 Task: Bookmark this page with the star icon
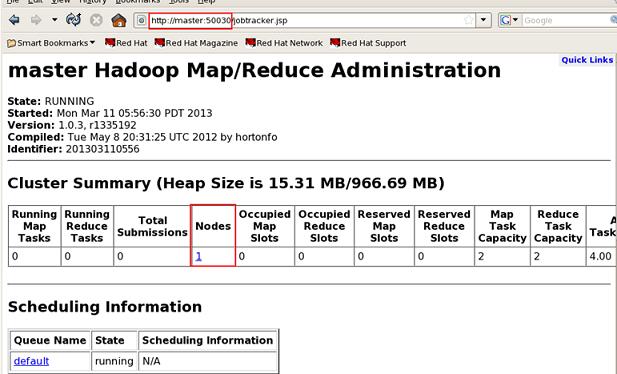(468, 20)
